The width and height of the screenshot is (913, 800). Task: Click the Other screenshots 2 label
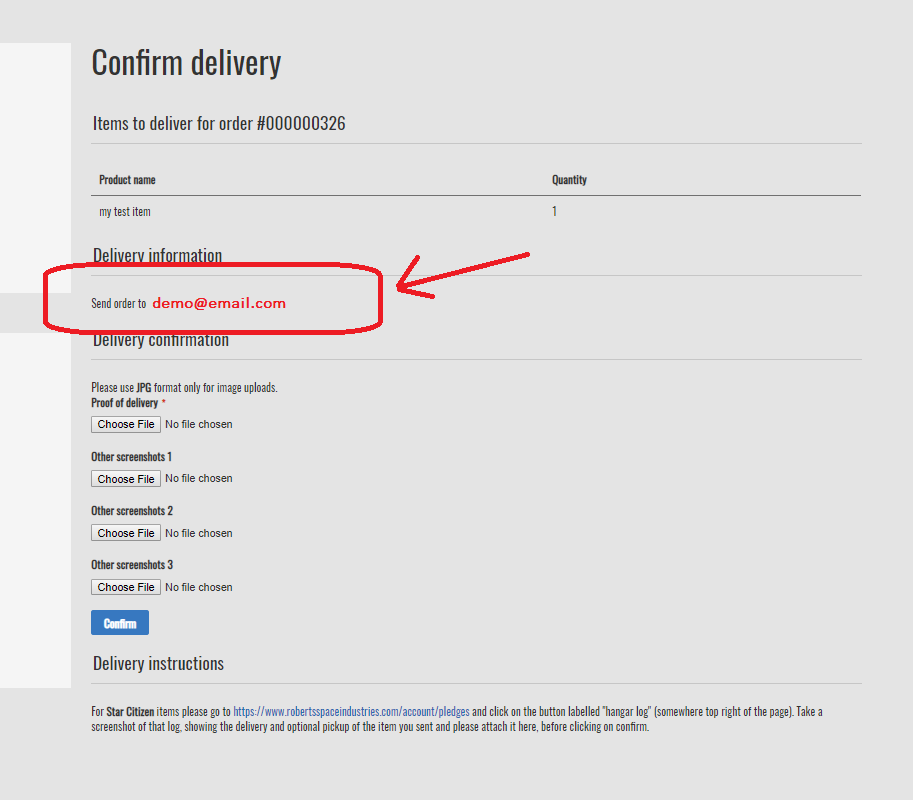[131, 511]
